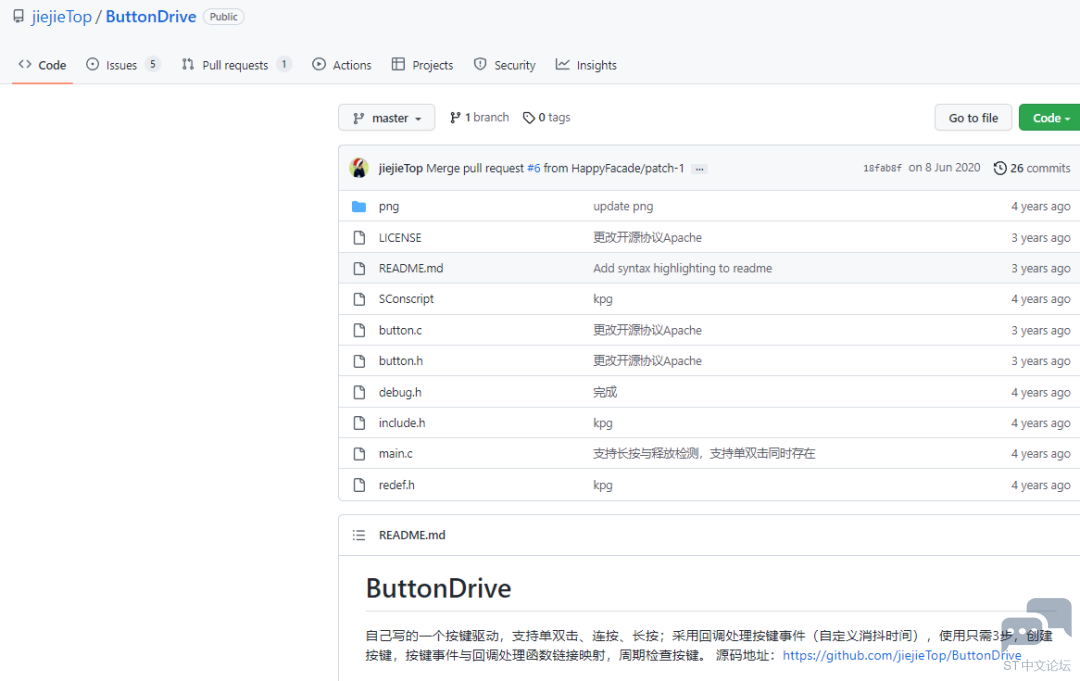Click the README.md panel heading
Screen dimensions: 1080x681
(412, 535)
